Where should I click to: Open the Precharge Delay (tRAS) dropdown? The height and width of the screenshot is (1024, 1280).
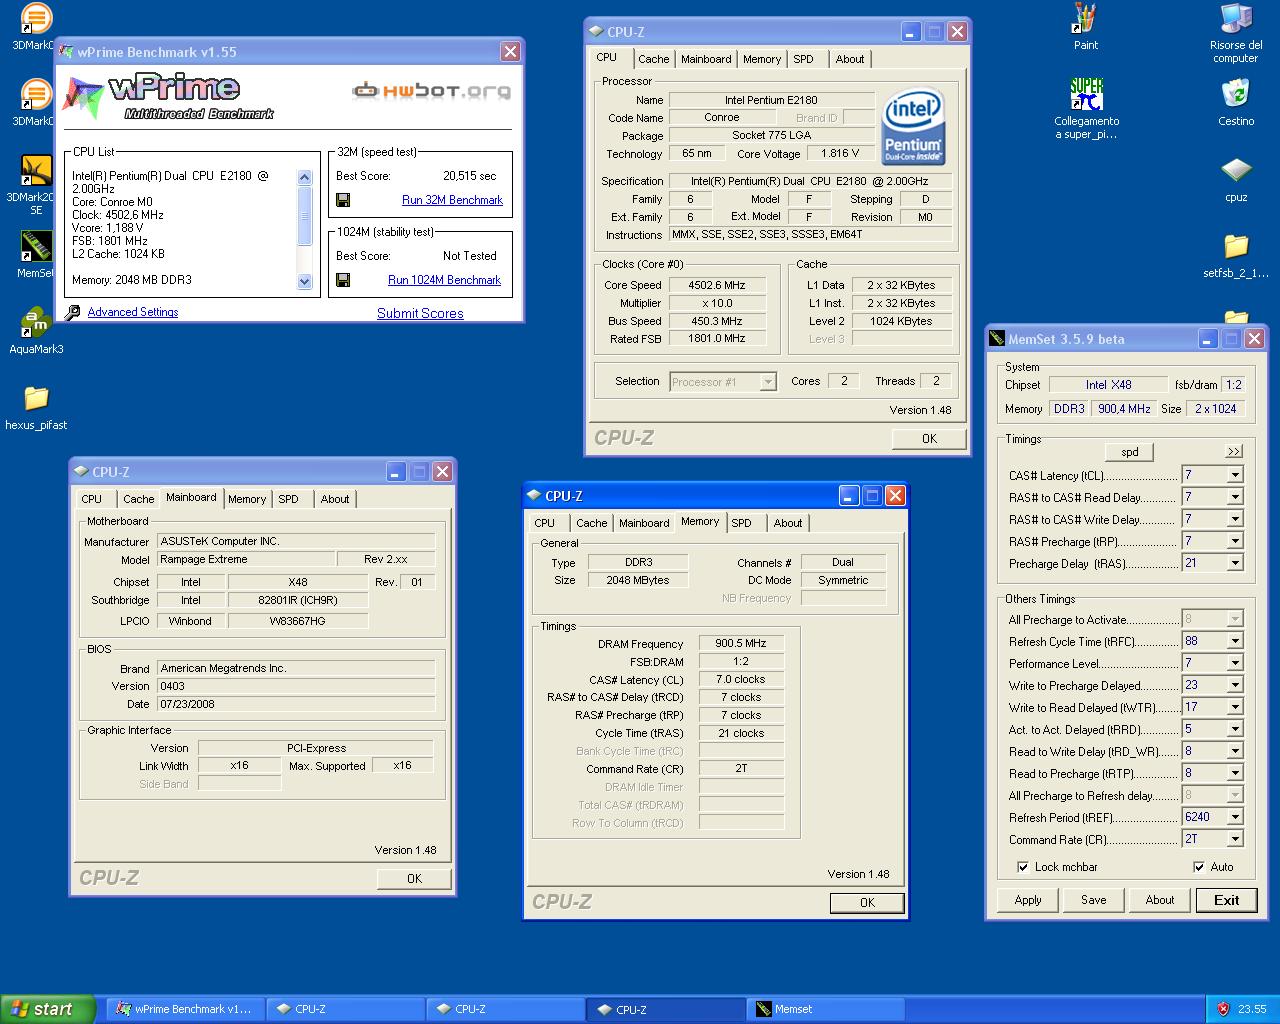pyautogui.click(x=1235, y=563)
